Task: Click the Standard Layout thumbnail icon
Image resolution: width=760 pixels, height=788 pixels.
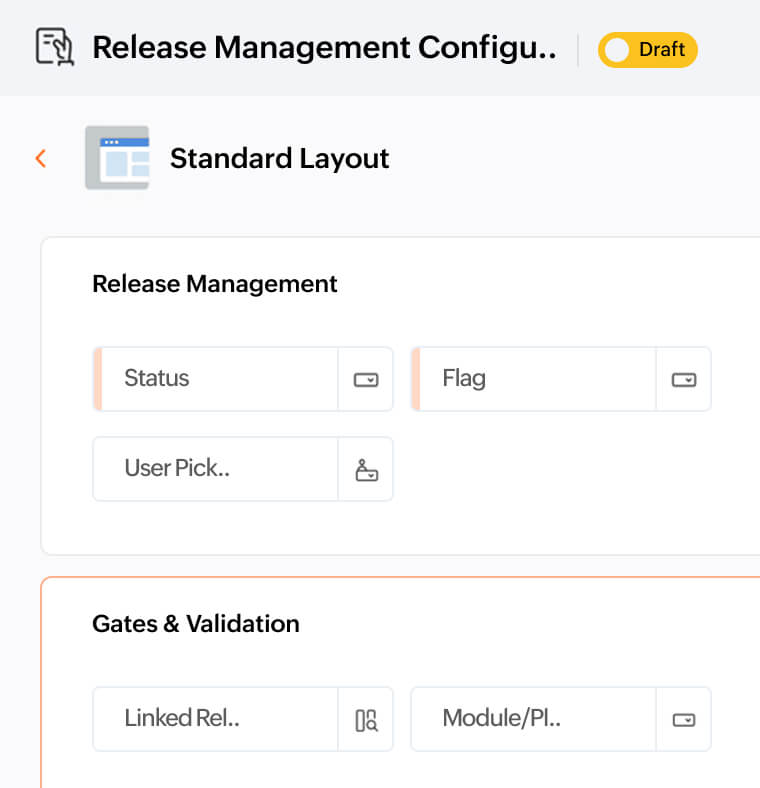Action: click(117, 158)
